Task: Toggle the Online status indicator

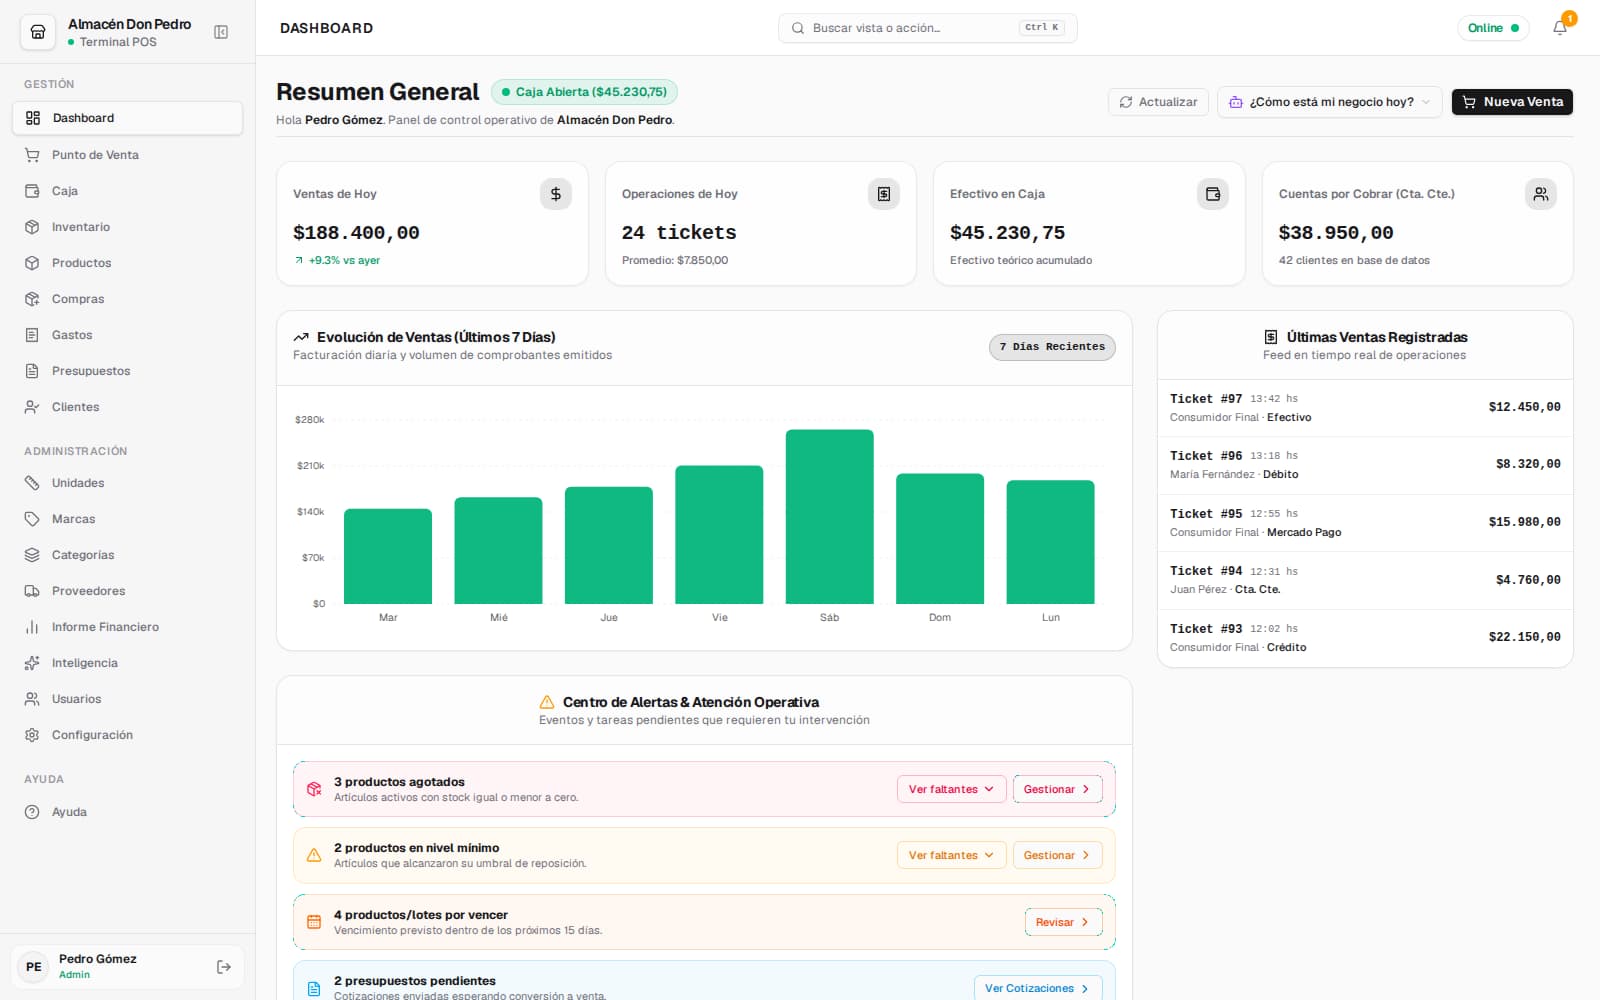Action: pyautogui.click(x=1493, y=28)
